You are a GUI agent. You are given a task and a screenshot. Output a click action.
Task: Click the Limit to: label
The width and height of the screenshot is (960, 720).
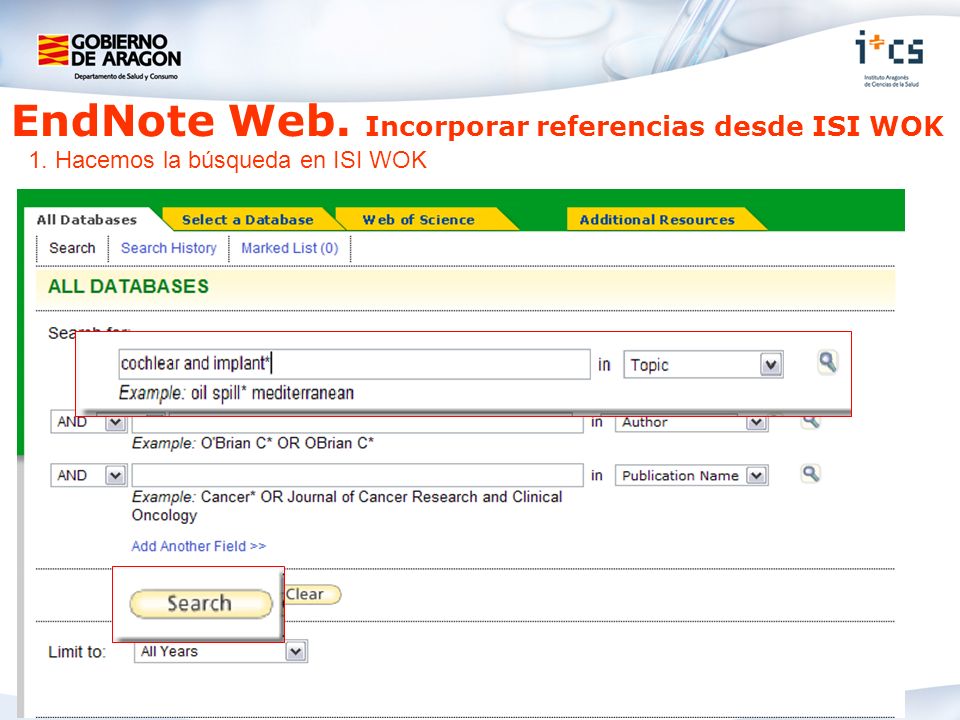(77, 651)
